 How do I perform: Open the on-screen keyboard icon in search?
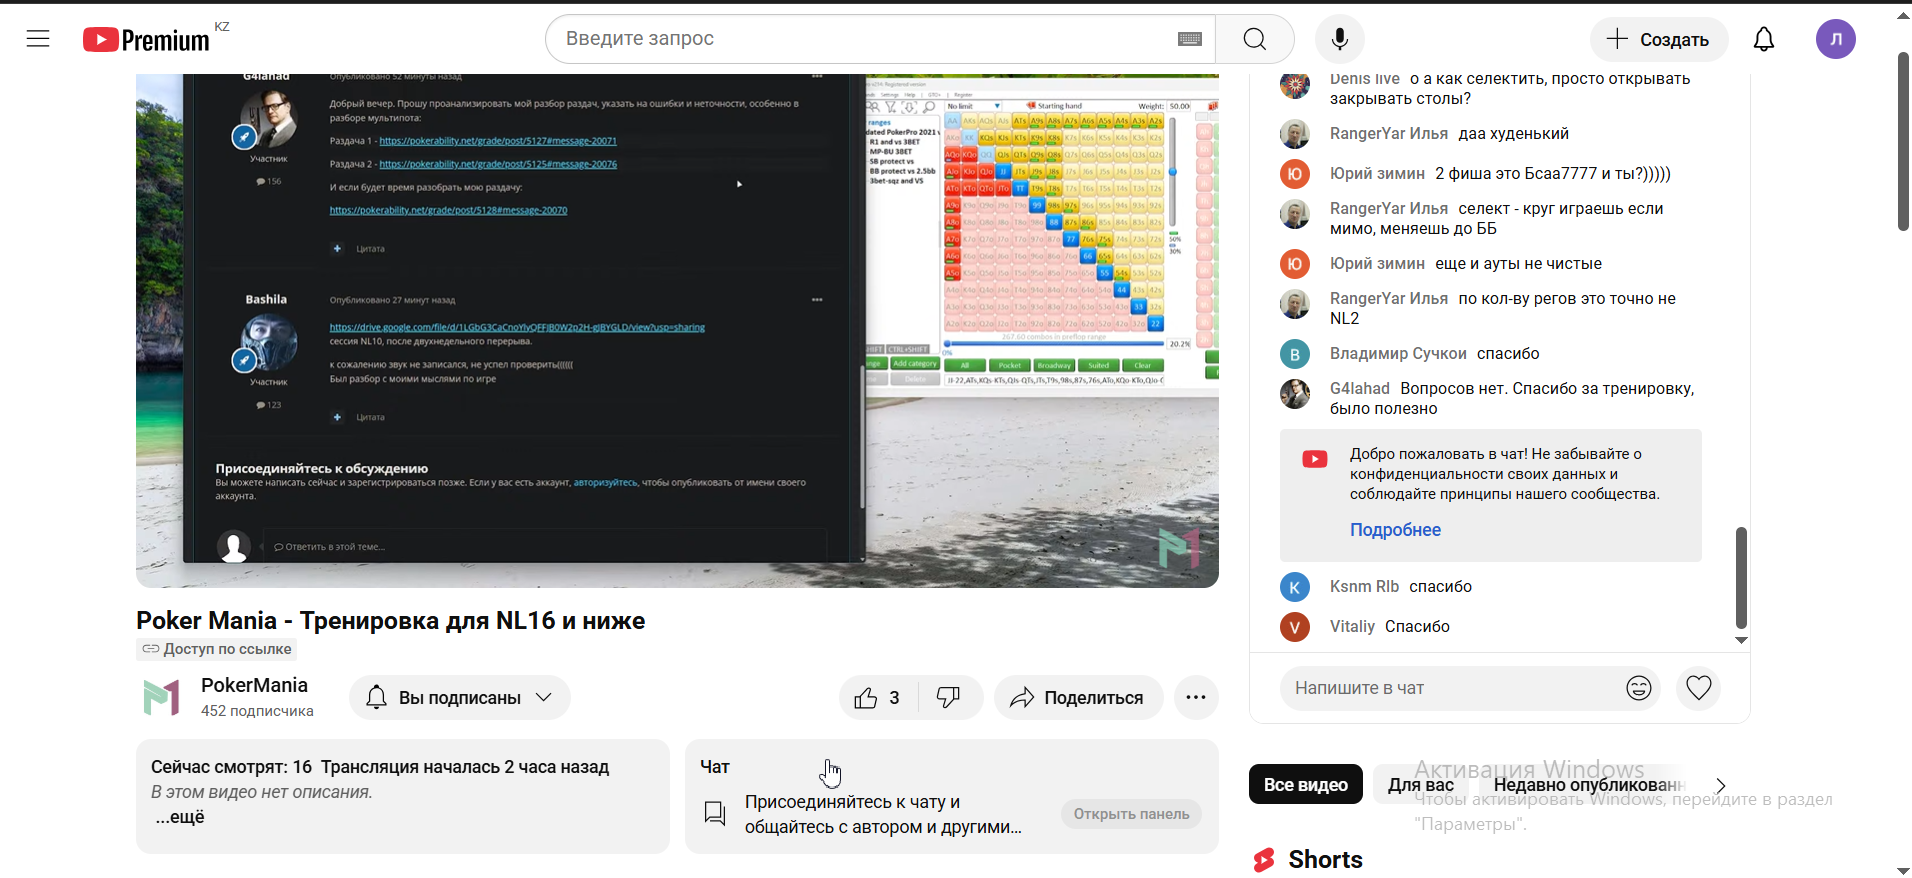pyautogui.click(x=1189, y=39)
